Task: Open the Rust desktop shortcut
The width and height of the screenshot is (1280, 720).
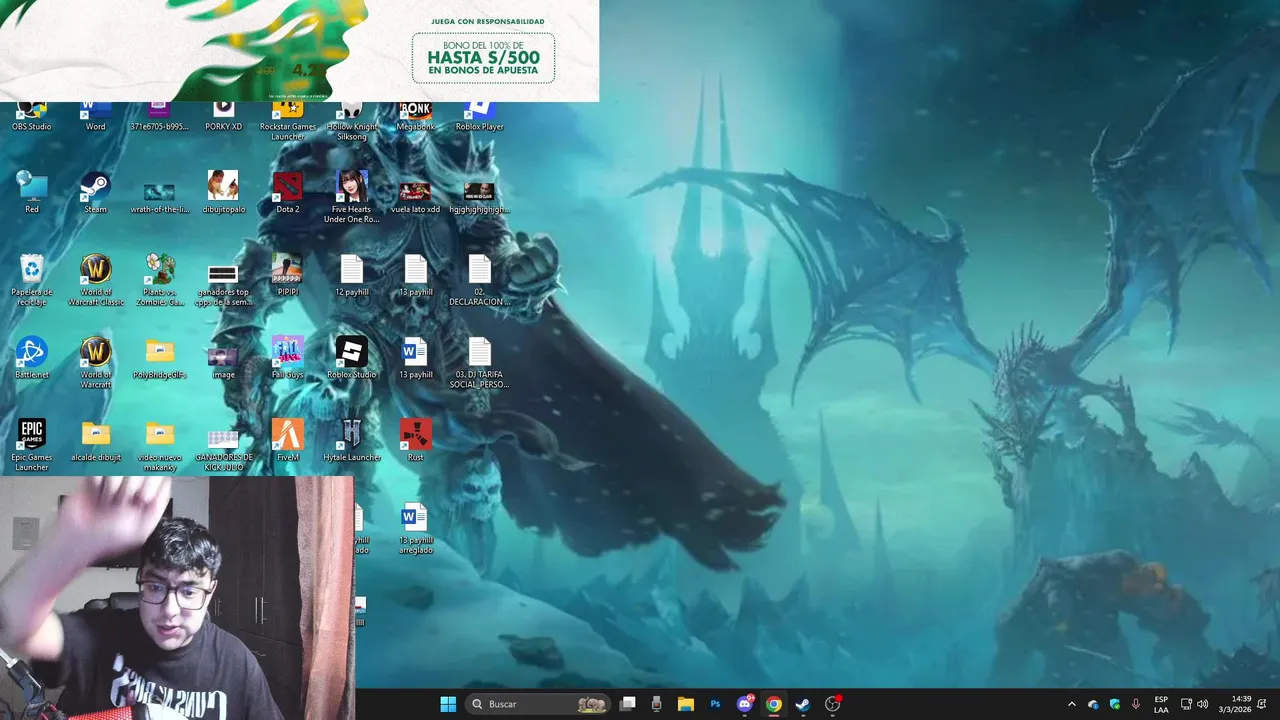Action: click(x=415, y=441)
